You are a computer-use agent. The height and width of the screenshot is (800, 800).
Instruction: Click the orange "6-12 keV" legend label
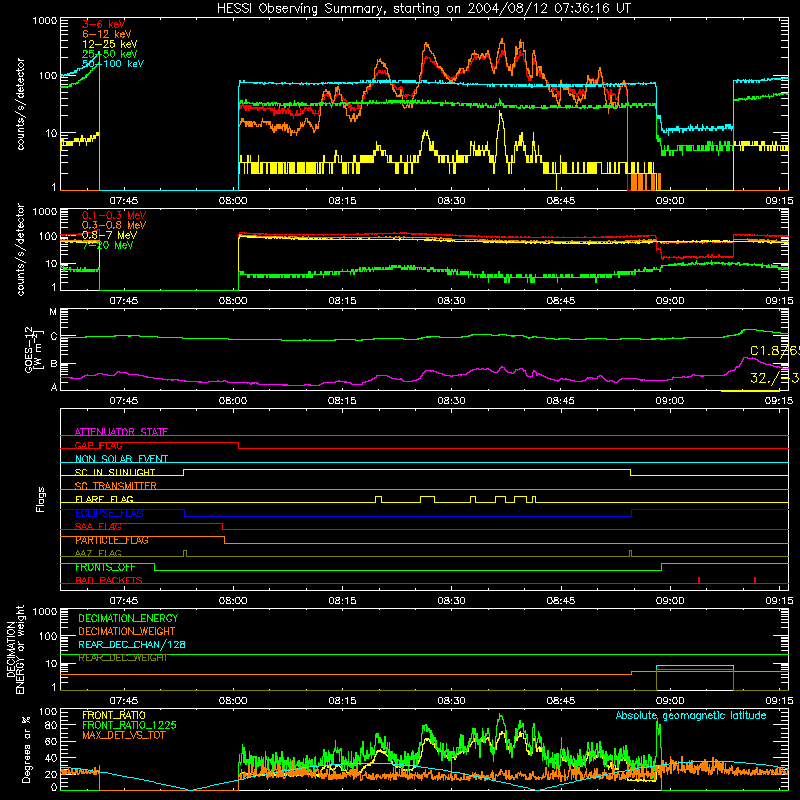click(106, 34)
